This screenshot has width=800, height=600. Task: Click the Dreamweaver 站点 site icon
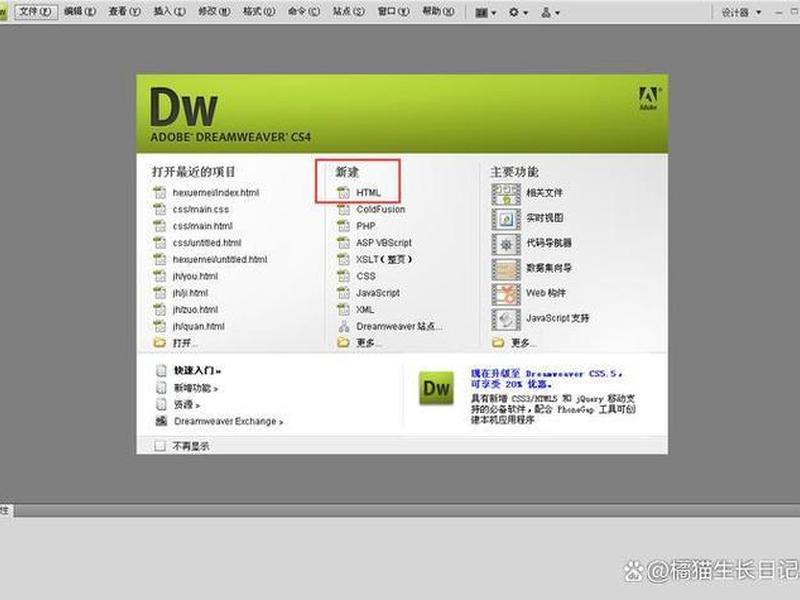(344, 327)
